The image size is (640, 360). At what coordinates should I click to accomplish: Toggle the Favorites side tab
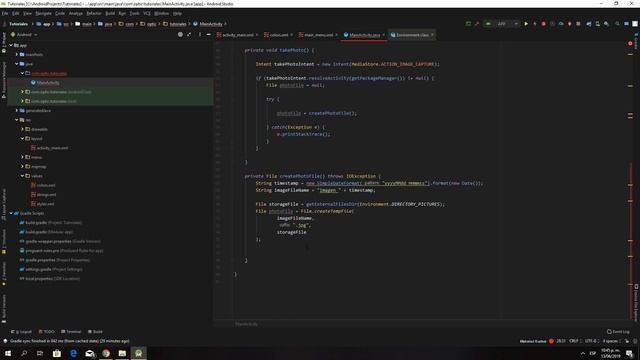point(4,273)
